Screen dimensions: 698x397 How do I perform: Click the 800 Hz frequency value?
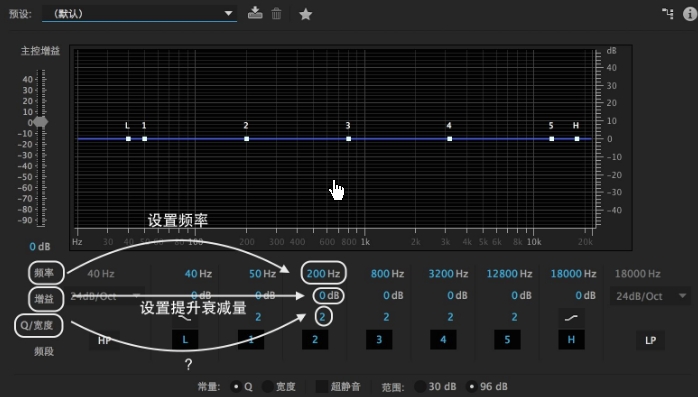pos(387,274)
